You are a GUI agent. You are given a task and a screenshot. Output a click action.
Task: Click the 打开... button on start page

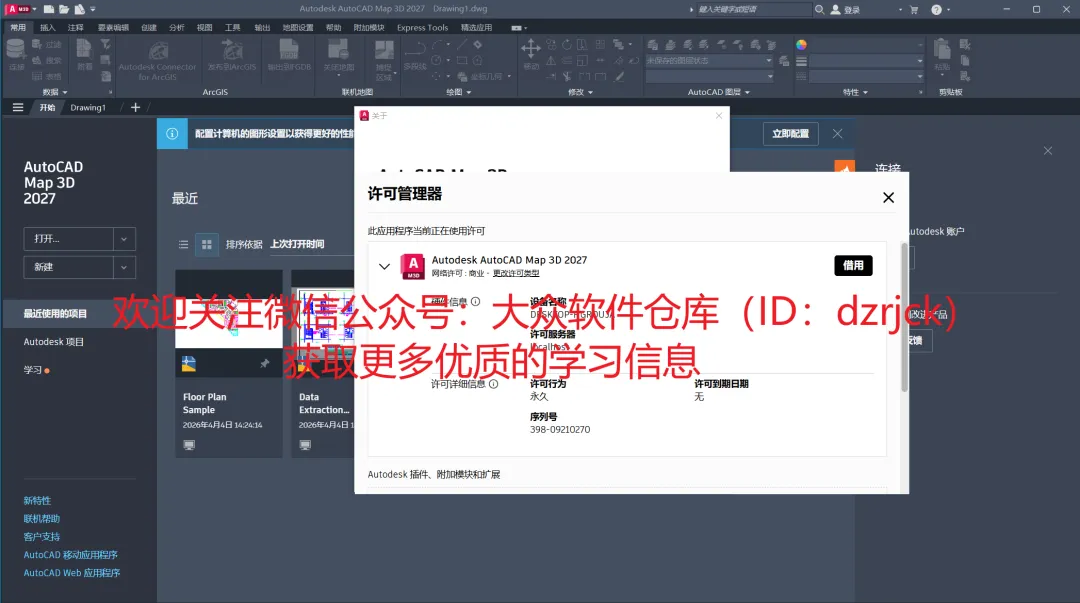[68, 238]
